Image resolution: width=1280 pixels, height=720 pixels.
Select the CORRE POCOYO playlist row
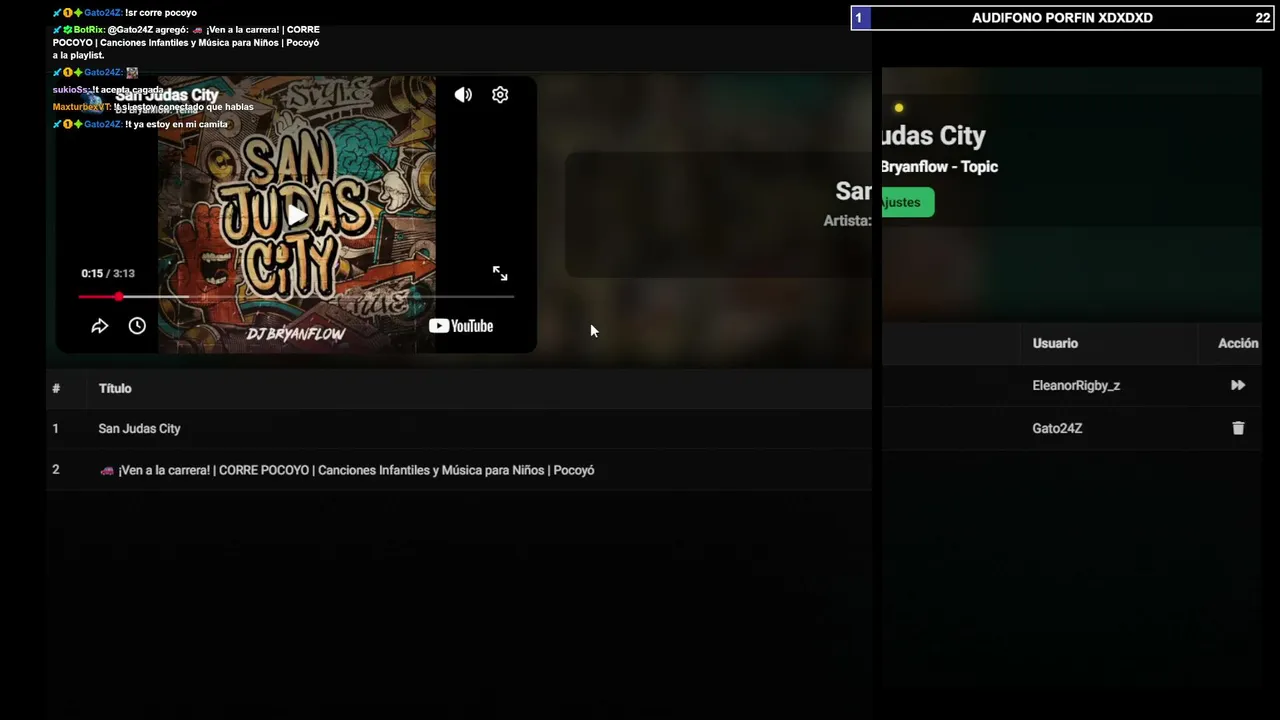click(459, 470)
